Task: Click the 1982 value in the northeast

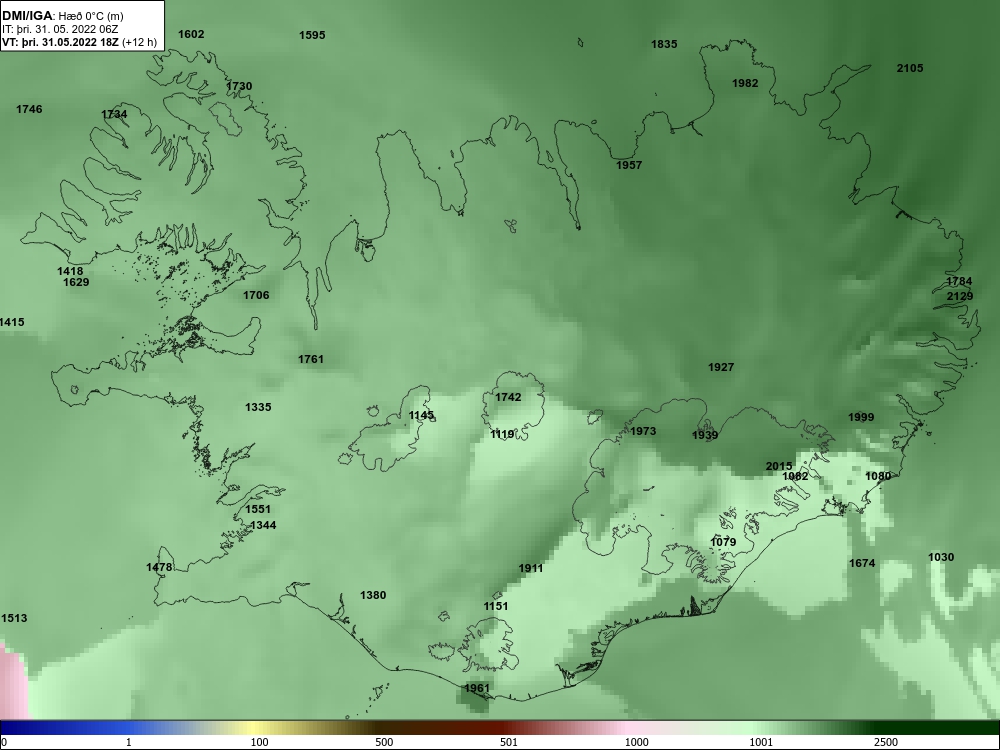Action: 745,83
